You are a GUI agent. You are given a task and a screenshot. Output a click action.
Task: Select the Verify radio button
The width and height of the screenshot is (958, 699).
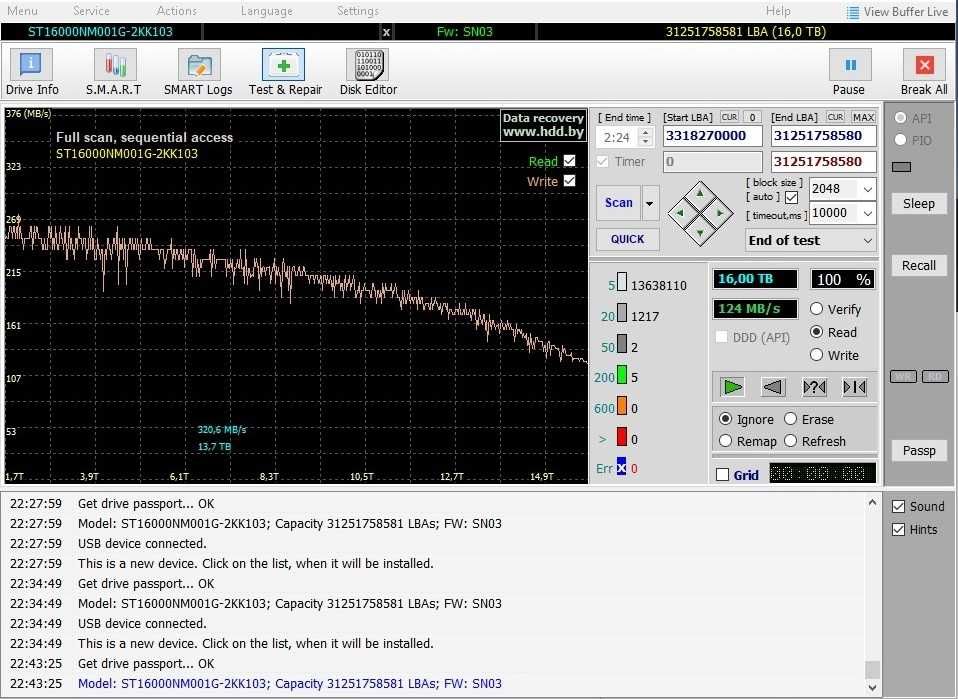coord(816,309)
